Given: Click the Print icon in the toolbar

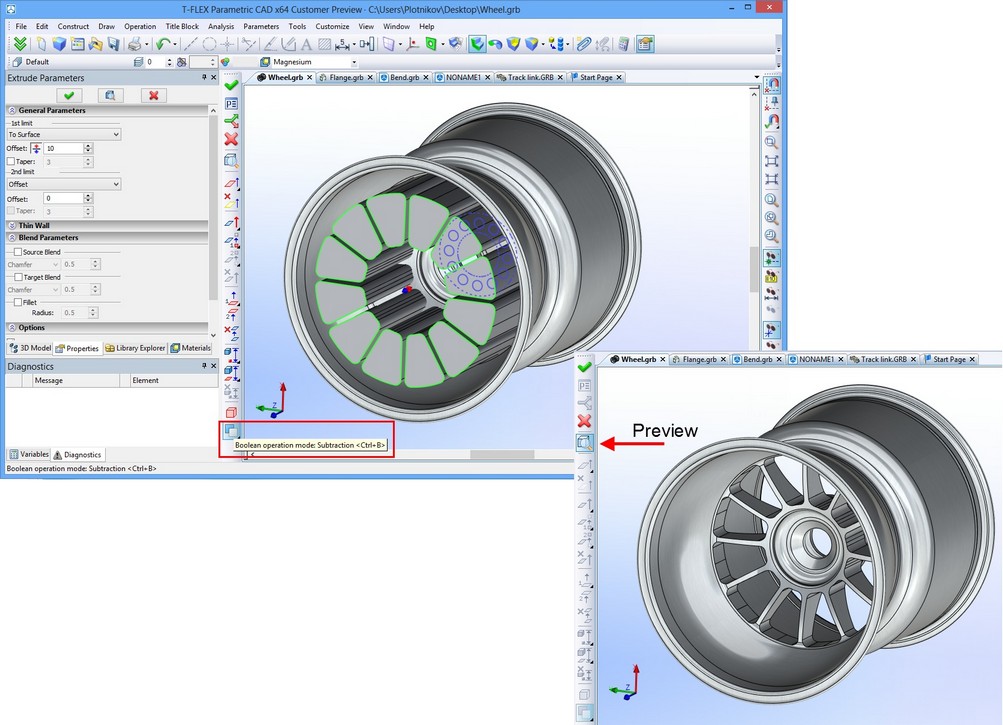Looking at the screenshot, I should tap(134, 44).
